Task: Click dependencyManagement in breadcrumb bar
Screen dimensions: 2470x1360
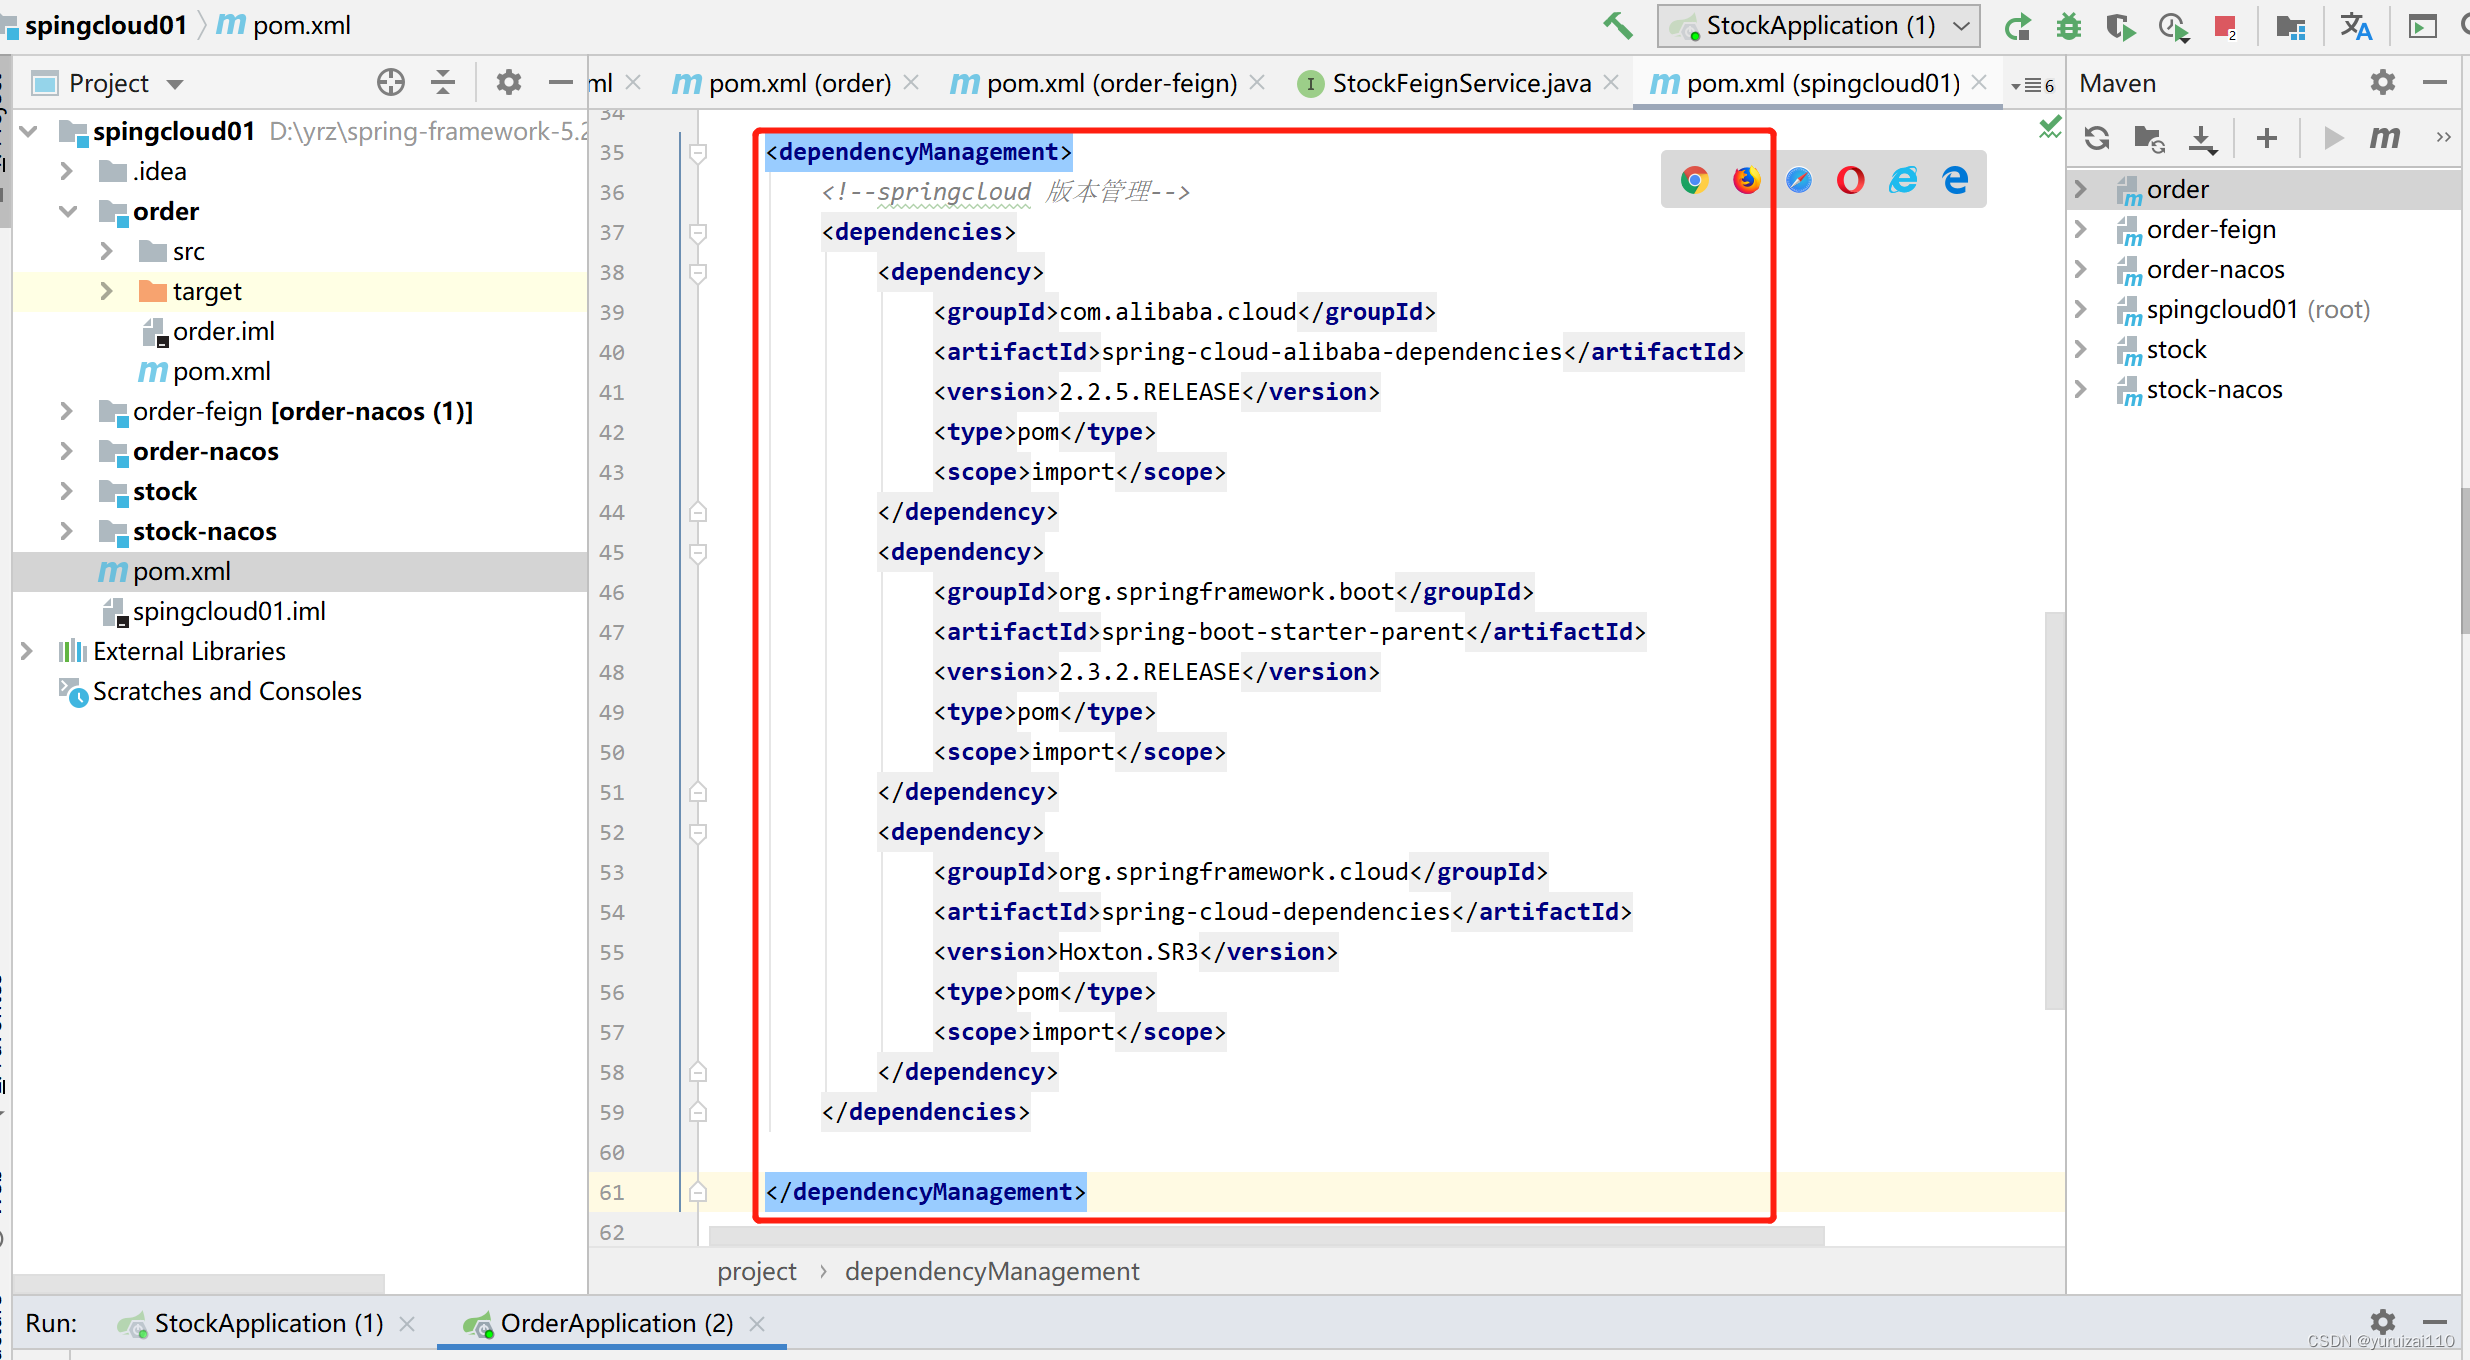Action: pyautogui.click(x=991, y=1271)
